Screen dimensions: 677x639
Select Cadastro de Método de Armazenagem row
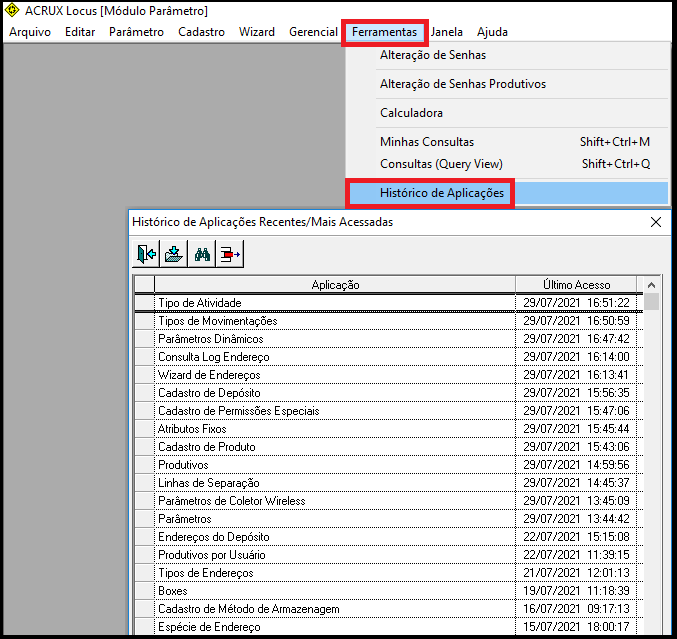click(389, 609)
